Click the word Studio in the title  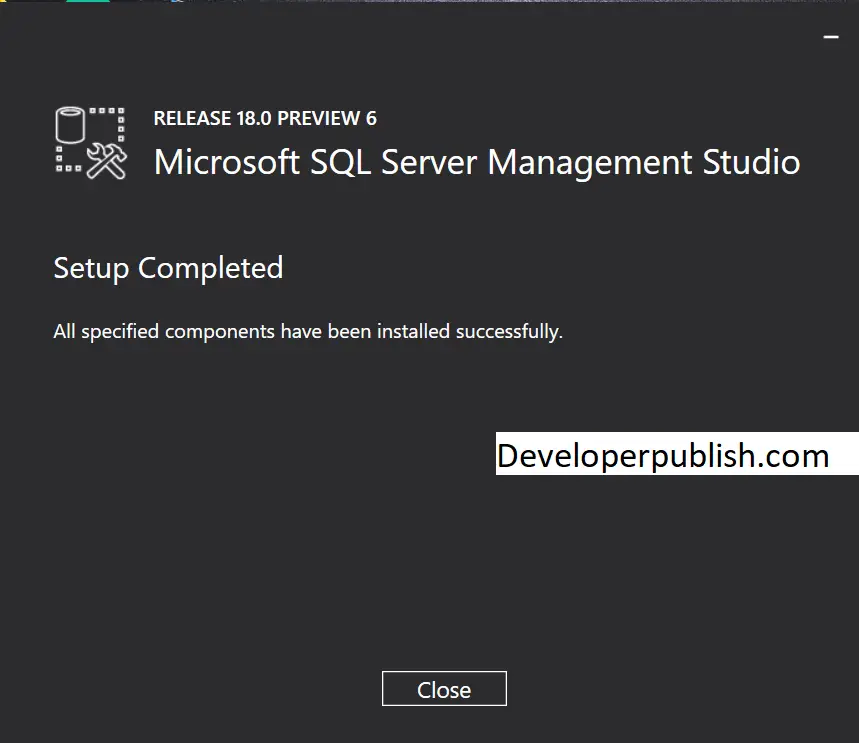click(751, 162)
